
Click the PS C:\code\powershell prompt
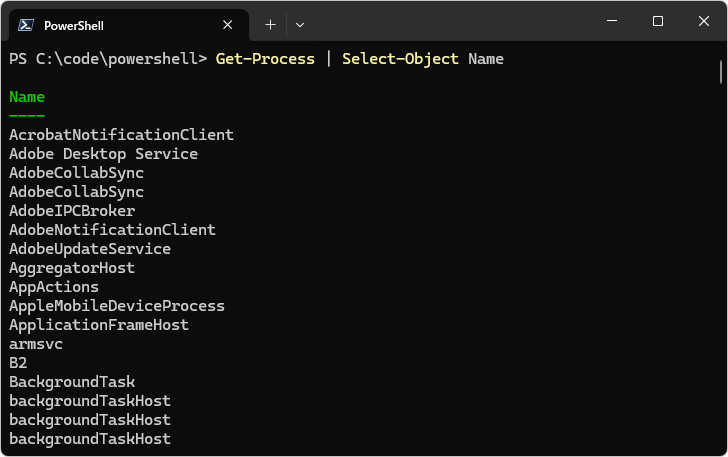(108, 59)
